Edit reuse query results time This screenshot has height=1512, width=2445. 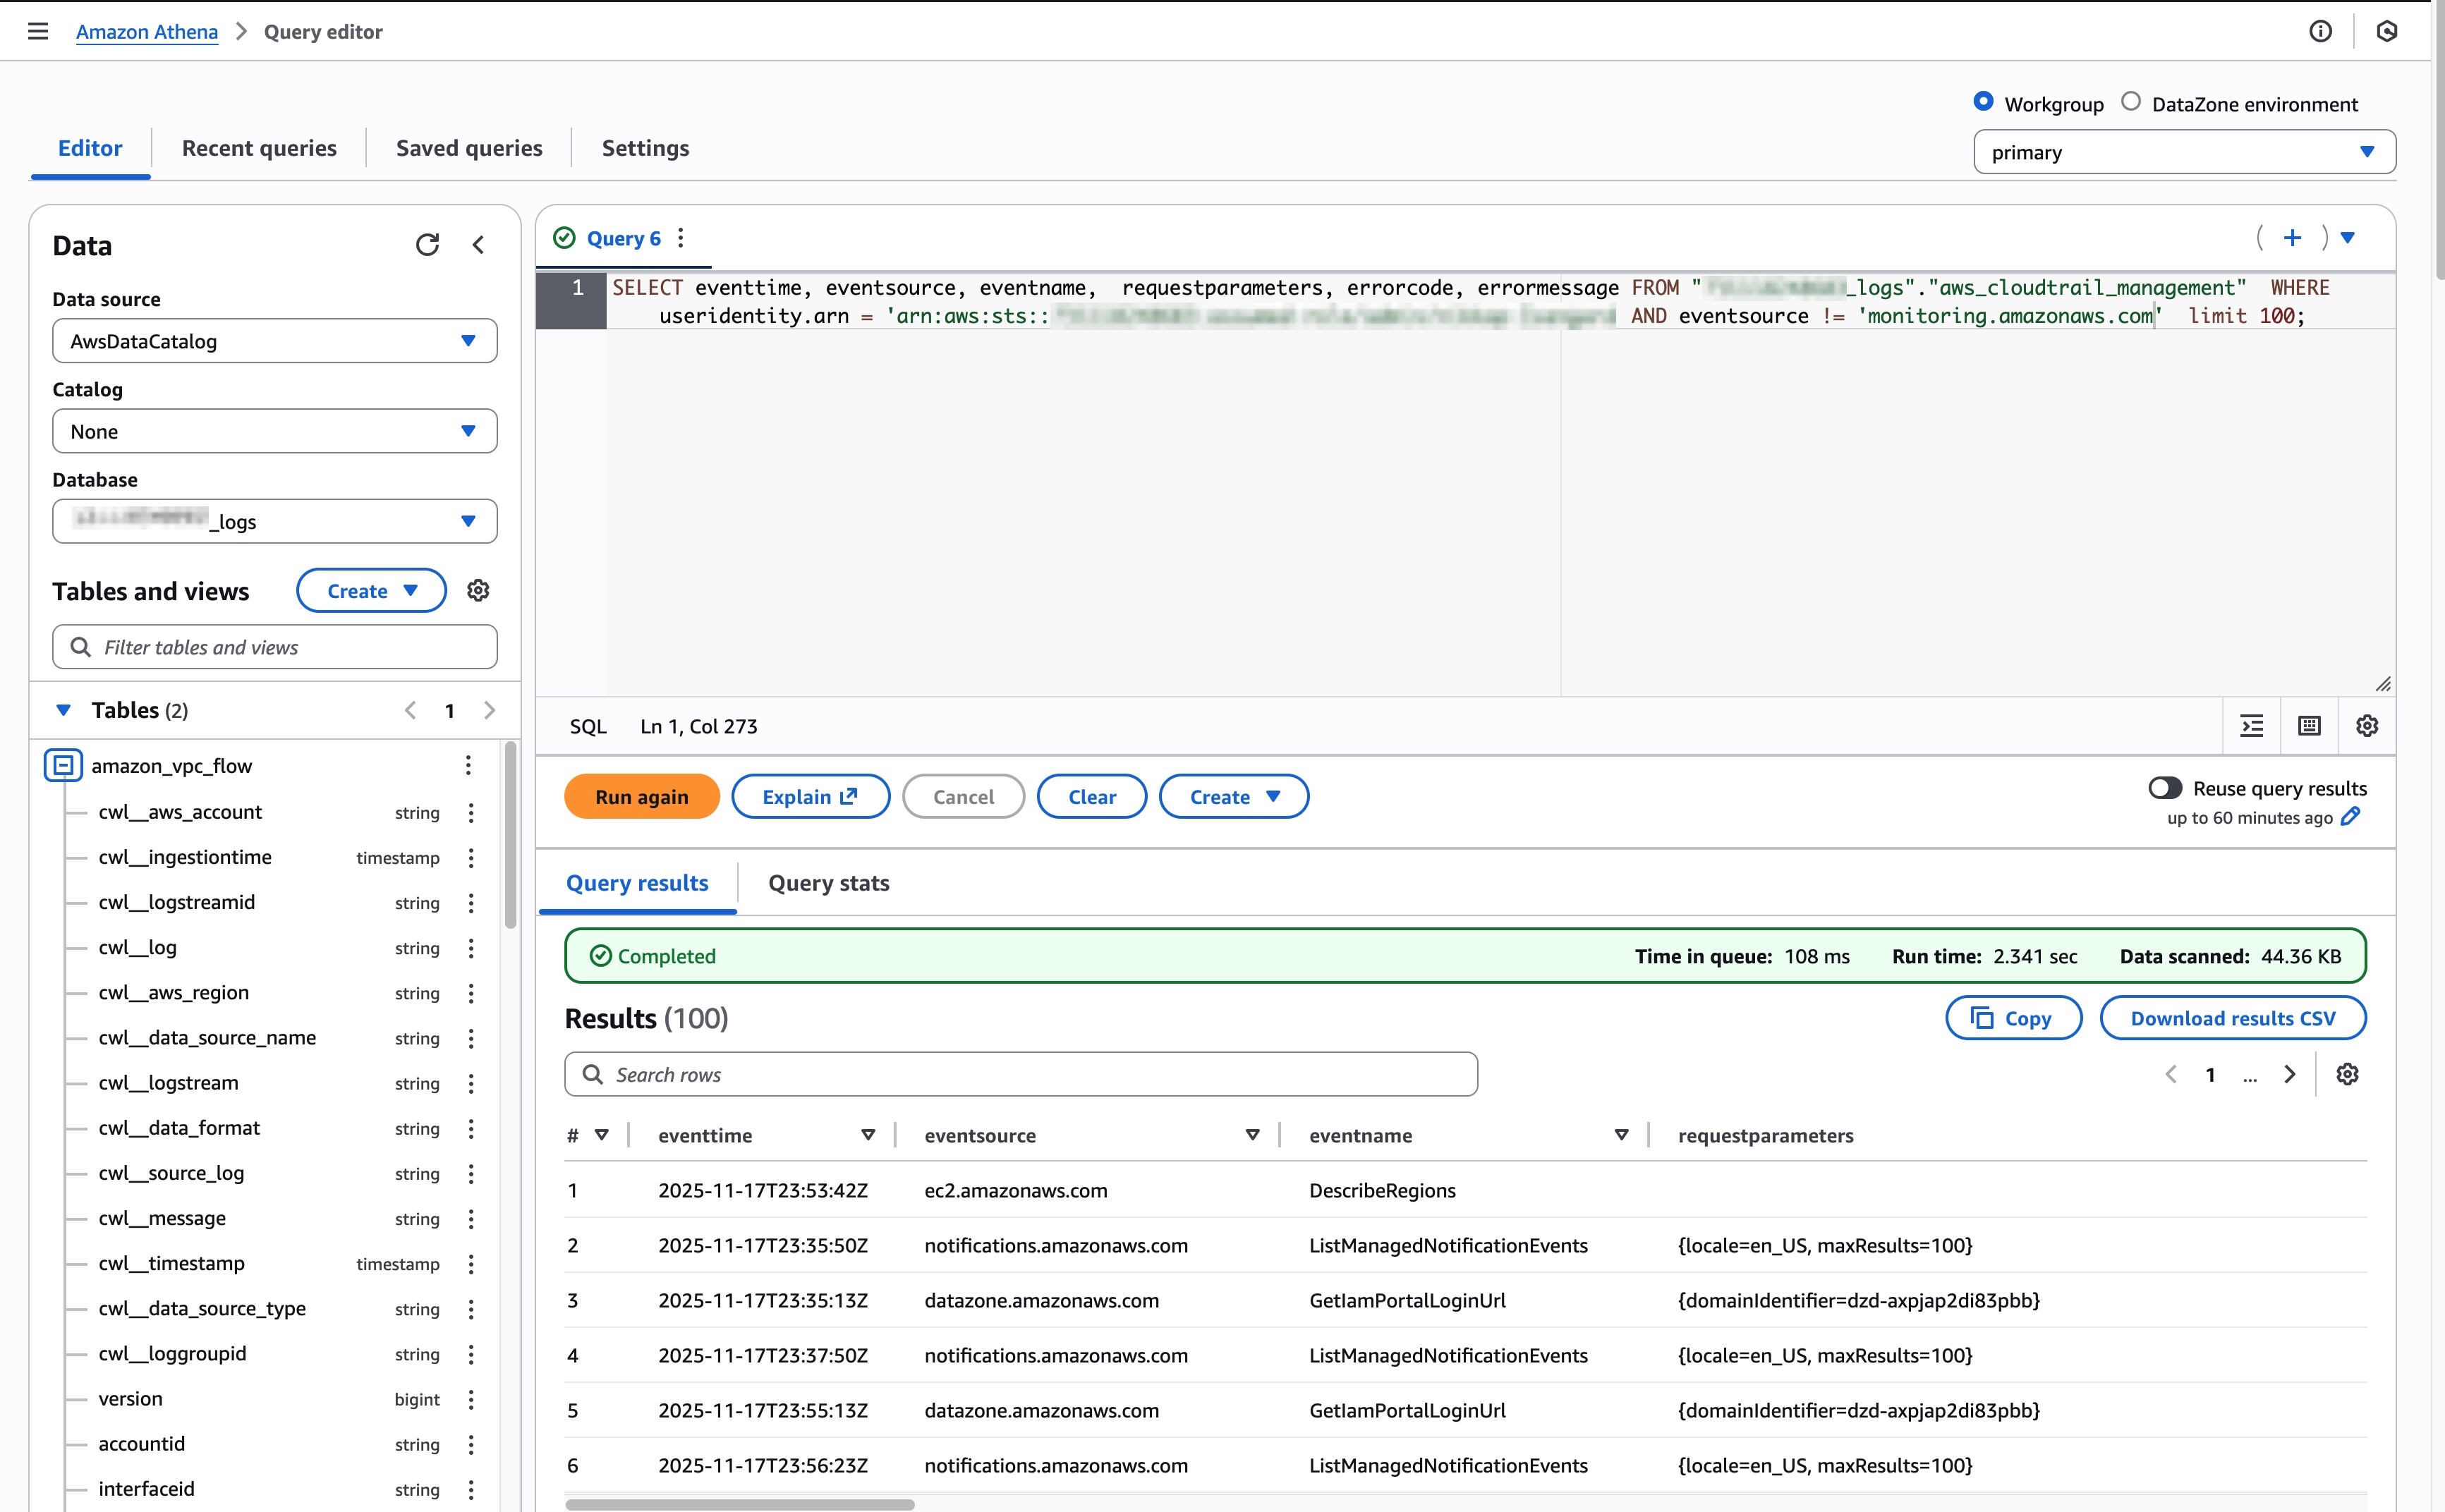pyautogui.click(x=2351, y=817)
